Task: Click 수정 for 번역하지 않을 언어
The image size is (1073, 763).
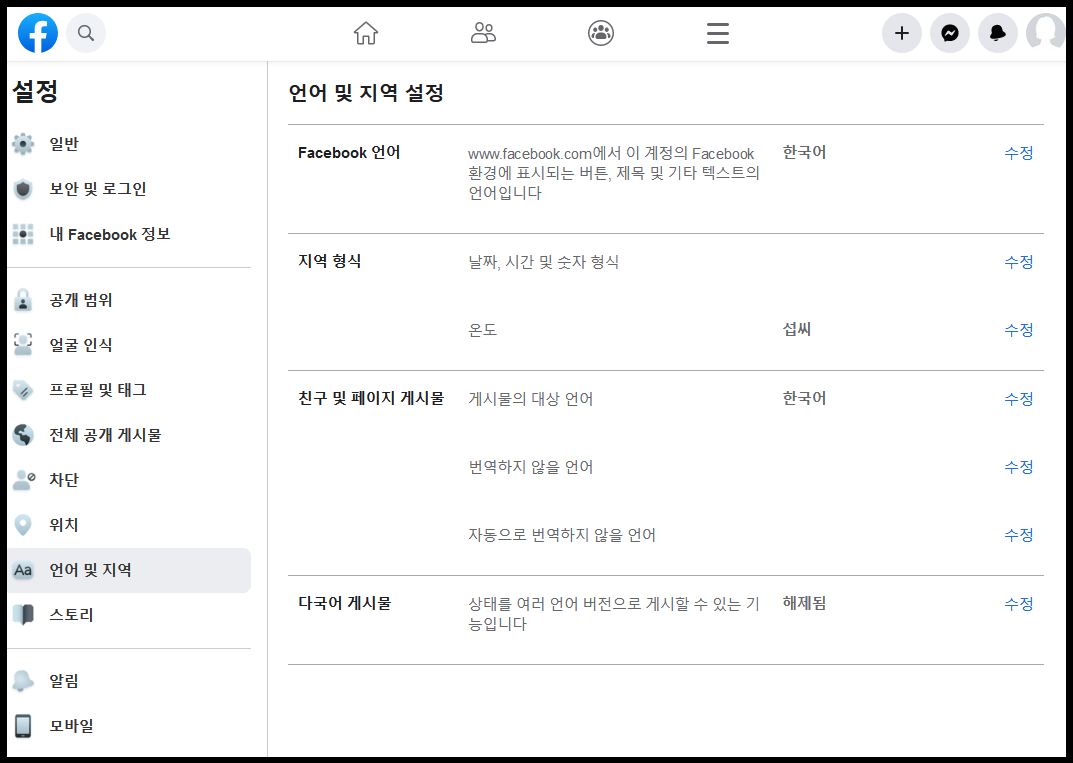Action: (x=1018, y=467)
